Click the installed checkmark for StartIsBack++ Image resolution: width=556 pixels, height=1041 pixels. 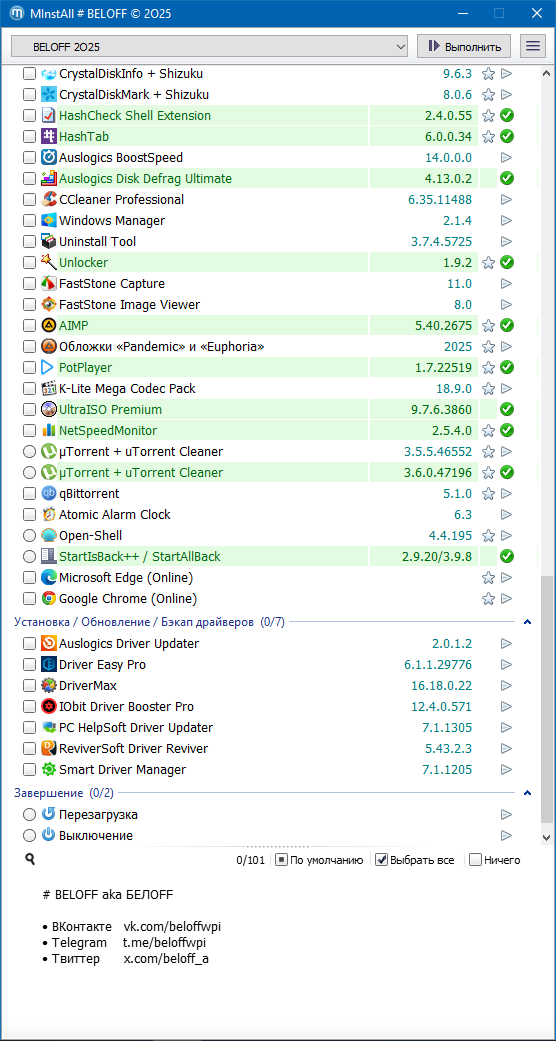508,556
